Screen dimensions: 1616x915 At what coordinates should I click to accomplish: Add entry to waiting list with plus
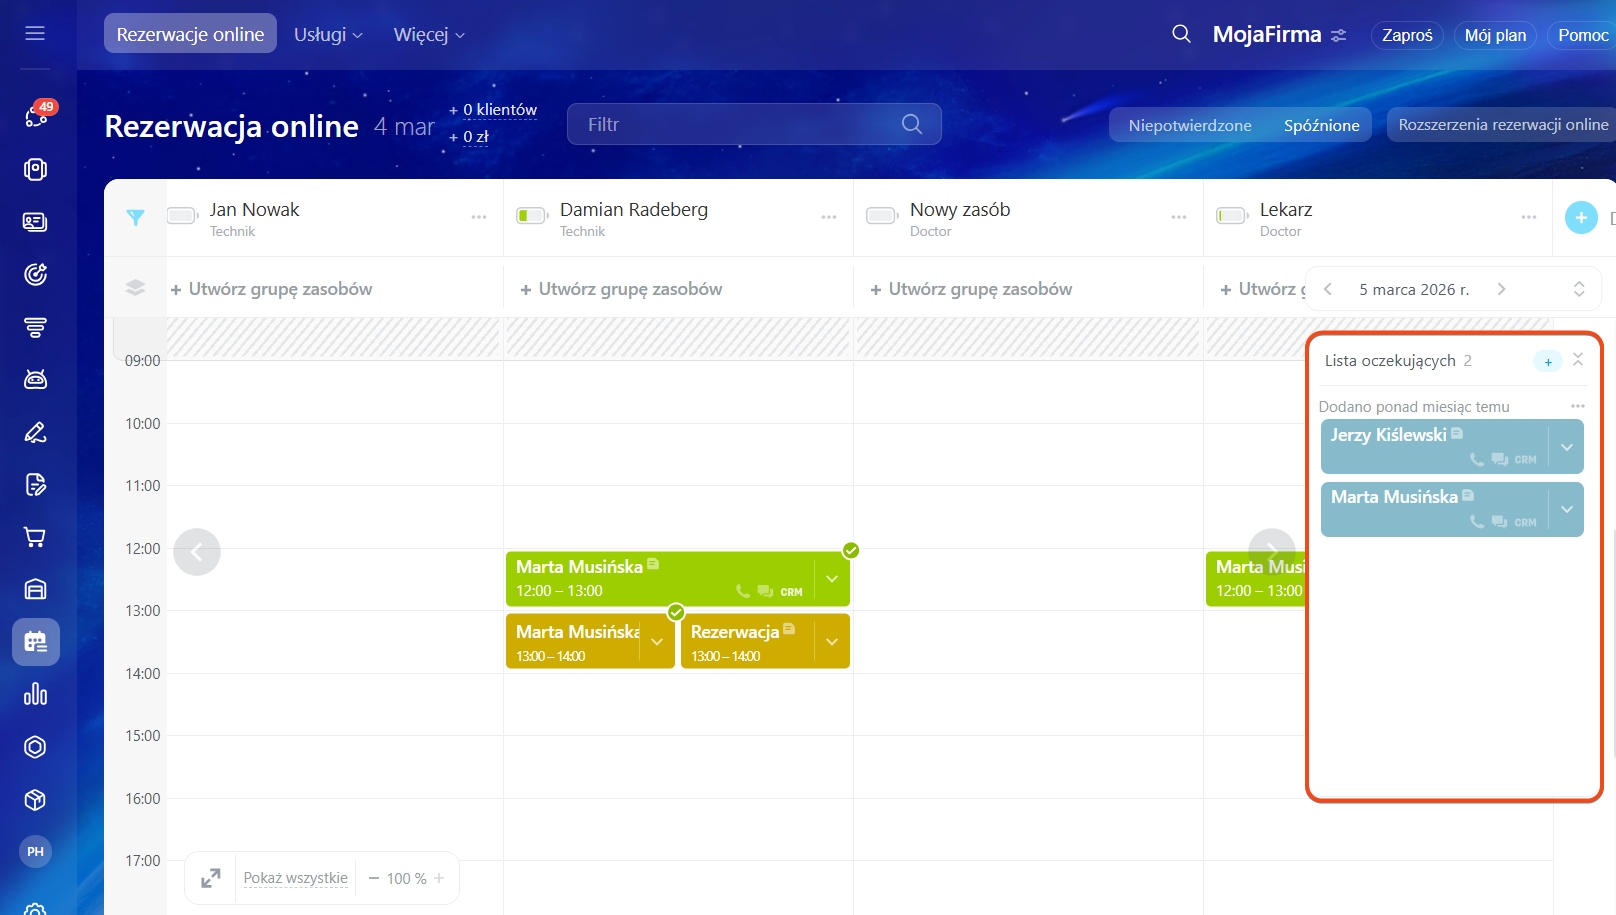coord(1547,361)
